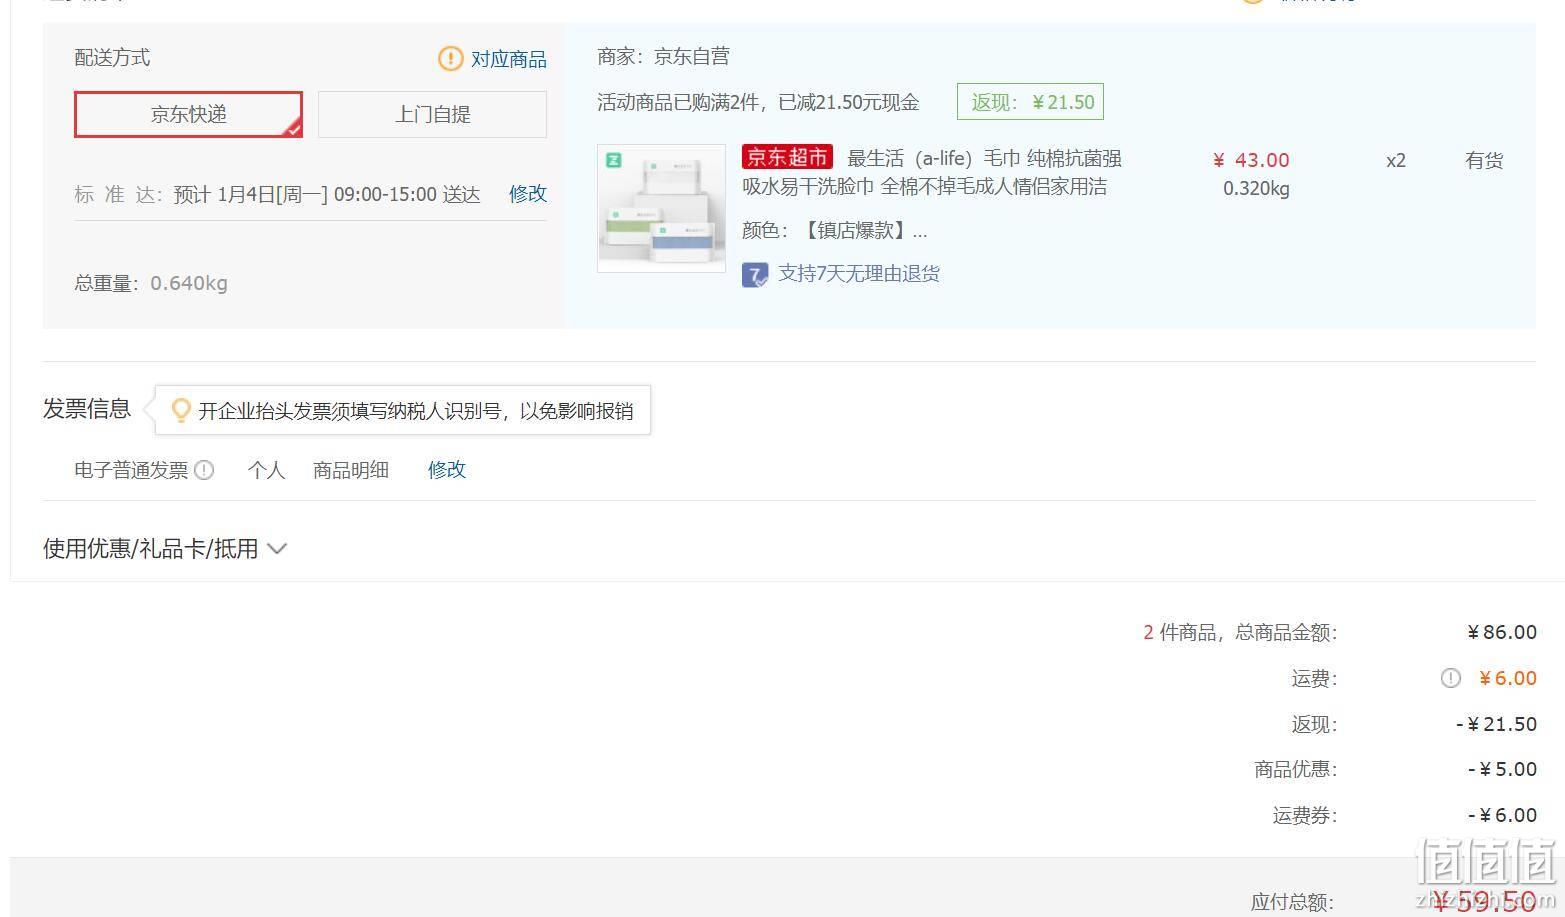Click the 电子普通发票 invoice type text
This screenshot has height=917, width=1565.
(131, 470)
